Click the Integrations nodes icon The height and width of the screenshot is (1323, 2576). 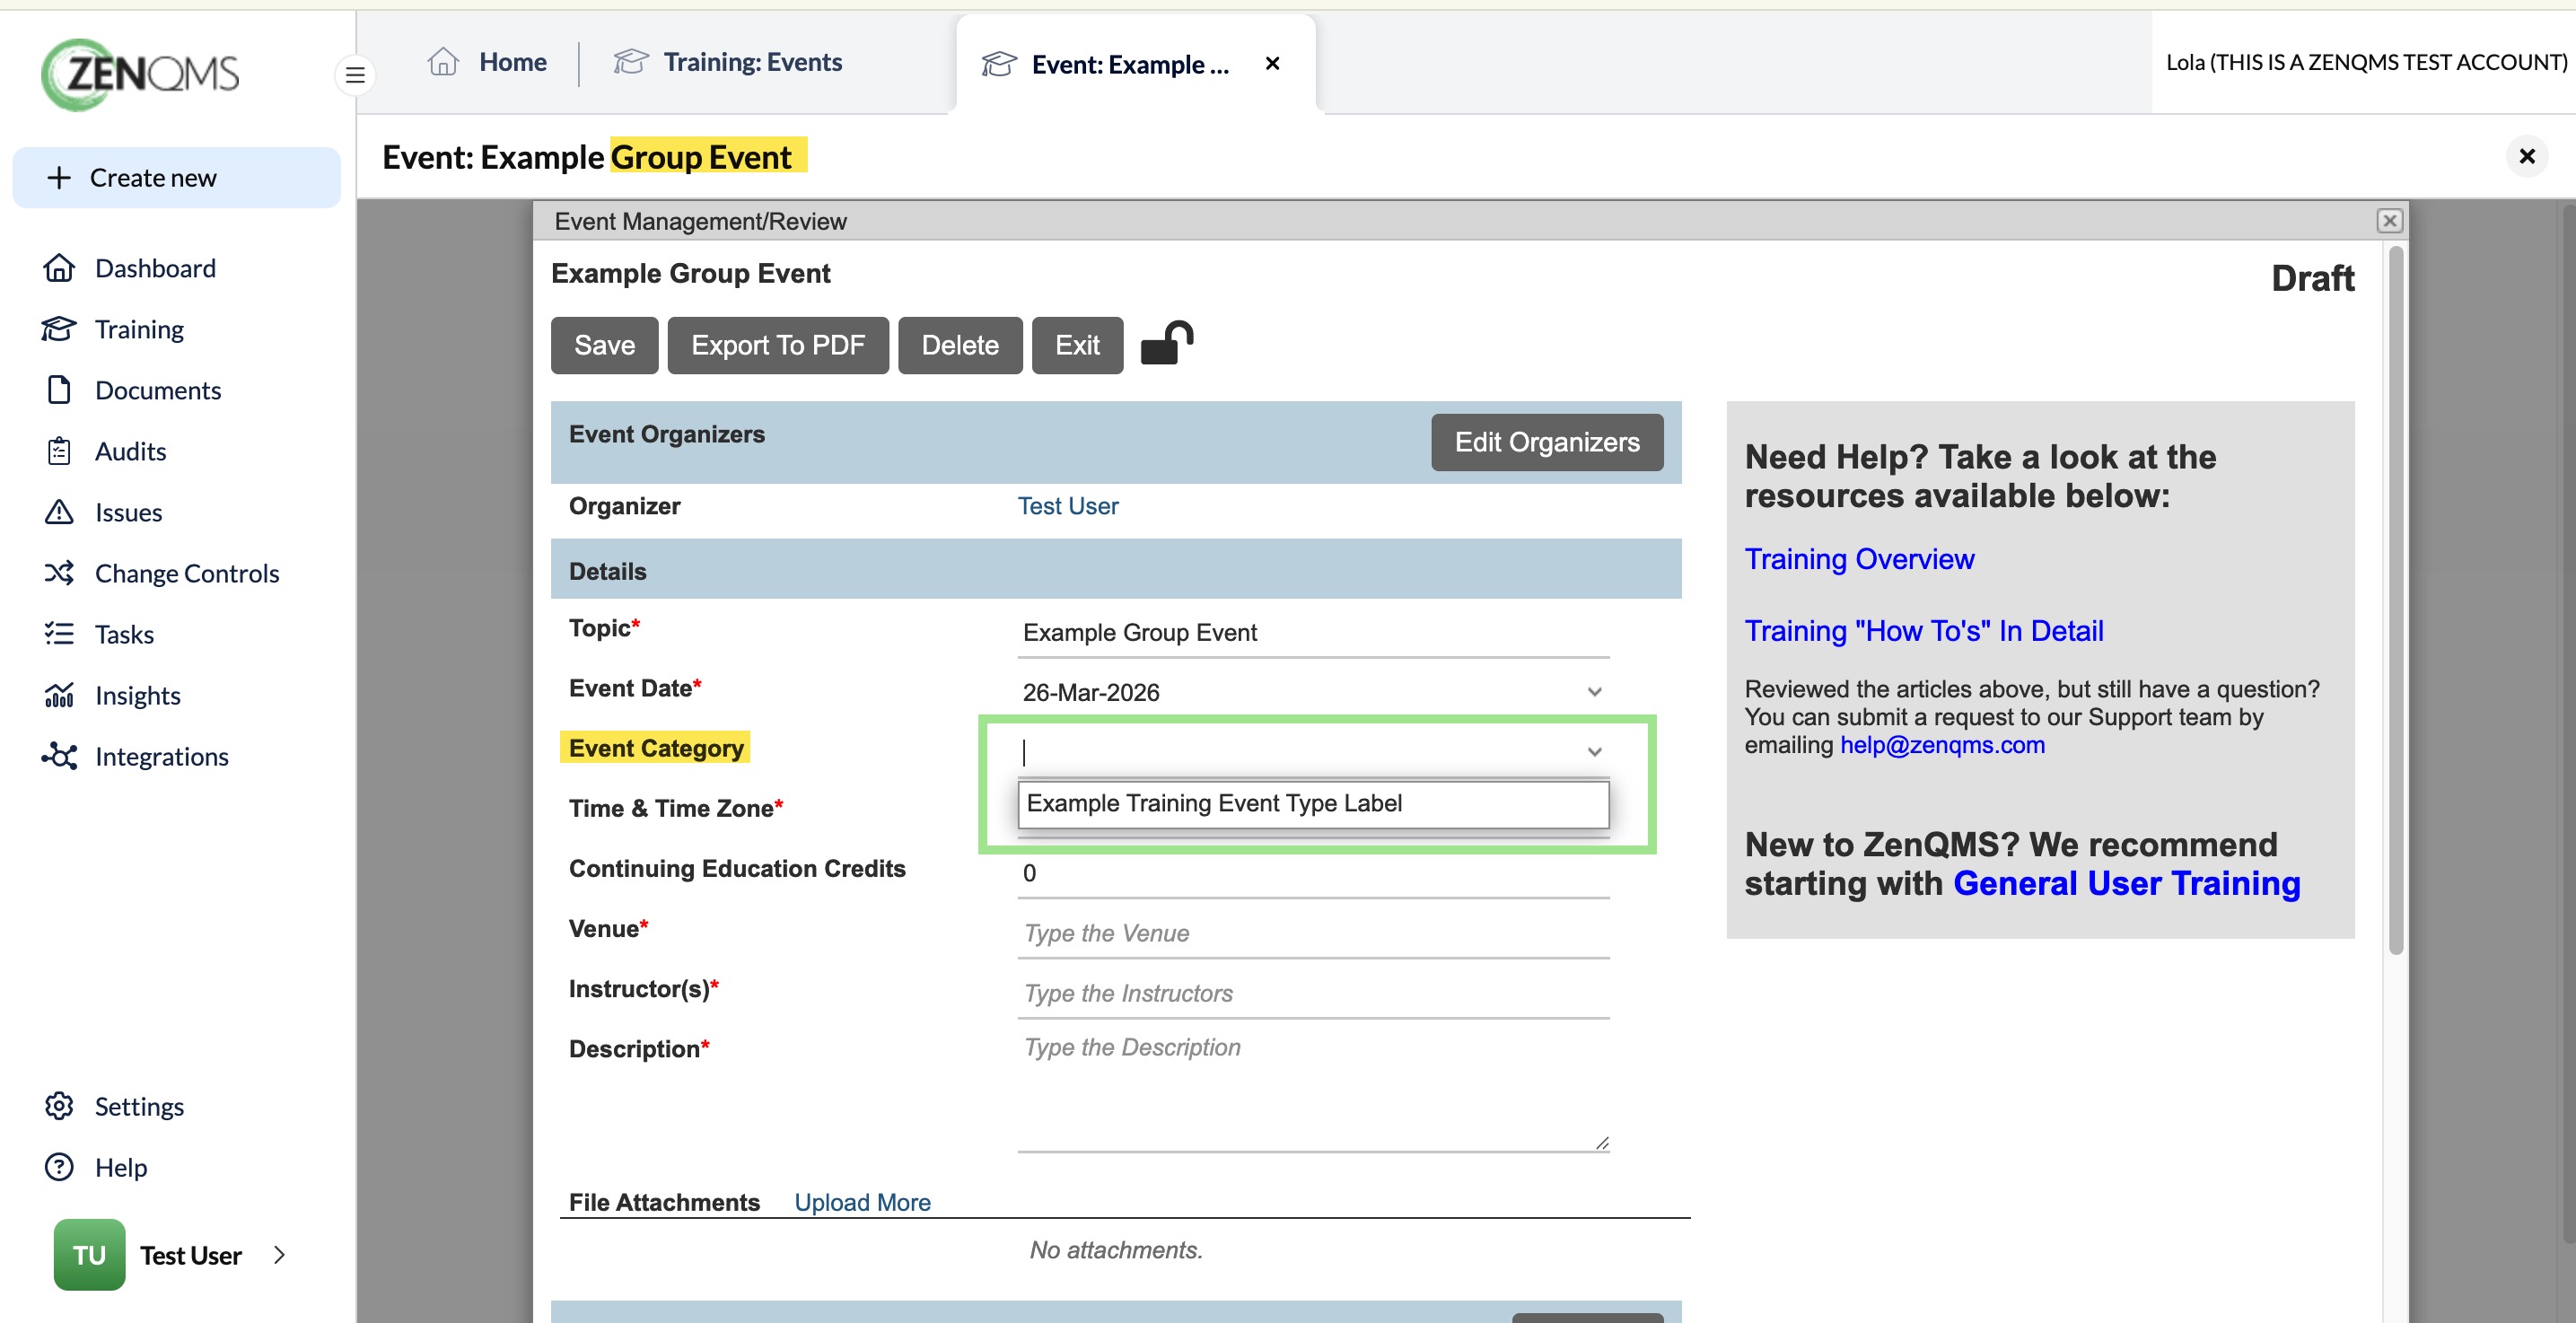pyautogui.click(x=59, y=756)
